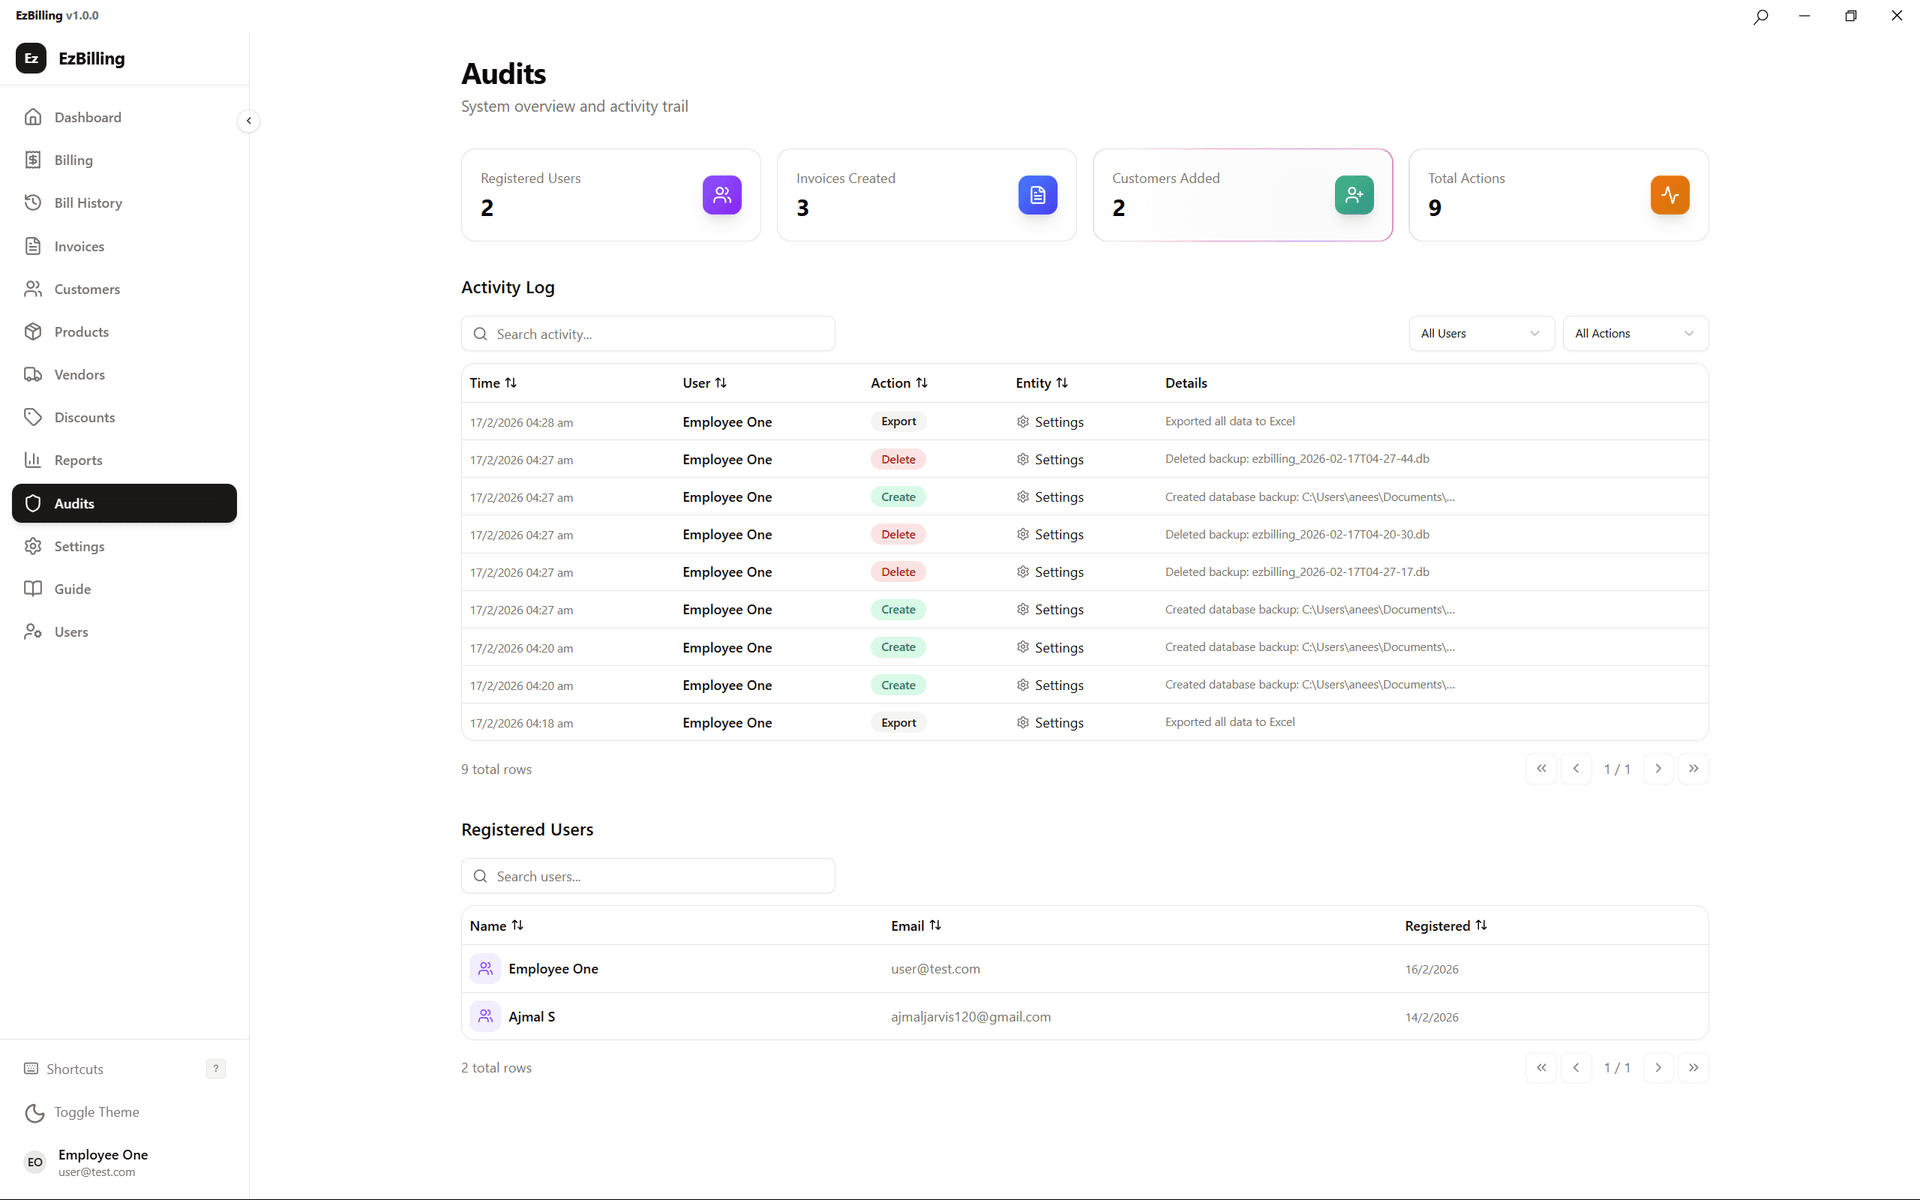Open Bill History from the sidebar
The height and width of the screenshot is (1200, 1920).
click(x=87, y=202)
